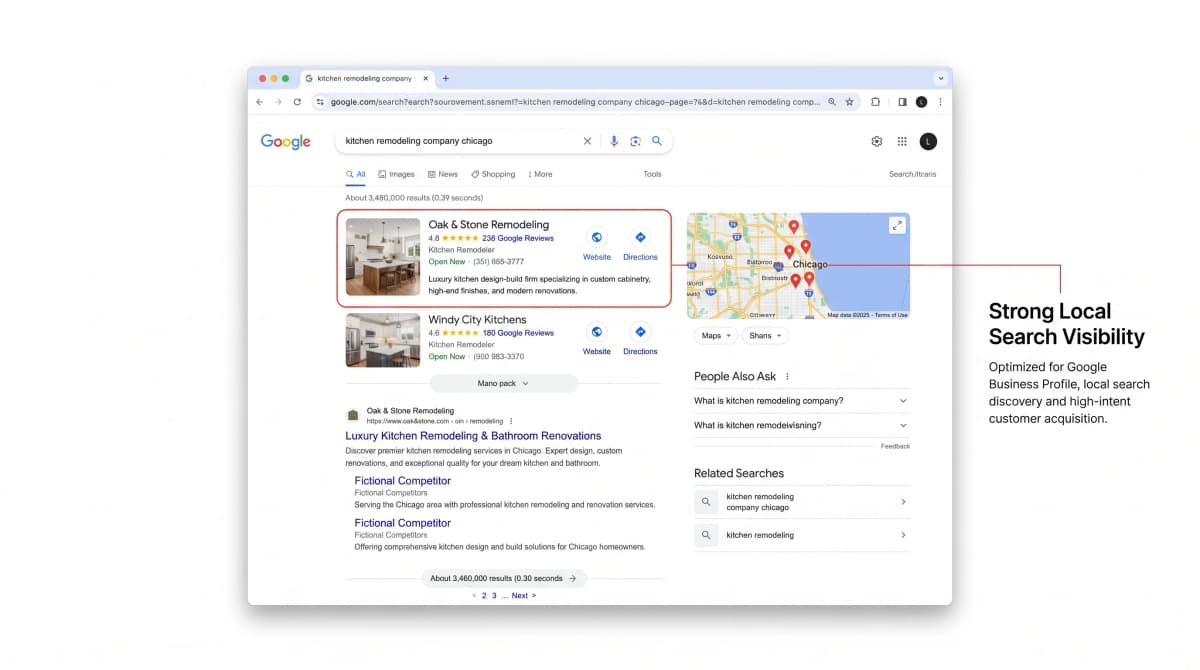Open Google apps grid icon
Image resolution: width=1200 pixels, height=670 pixels.
point(902,142)
